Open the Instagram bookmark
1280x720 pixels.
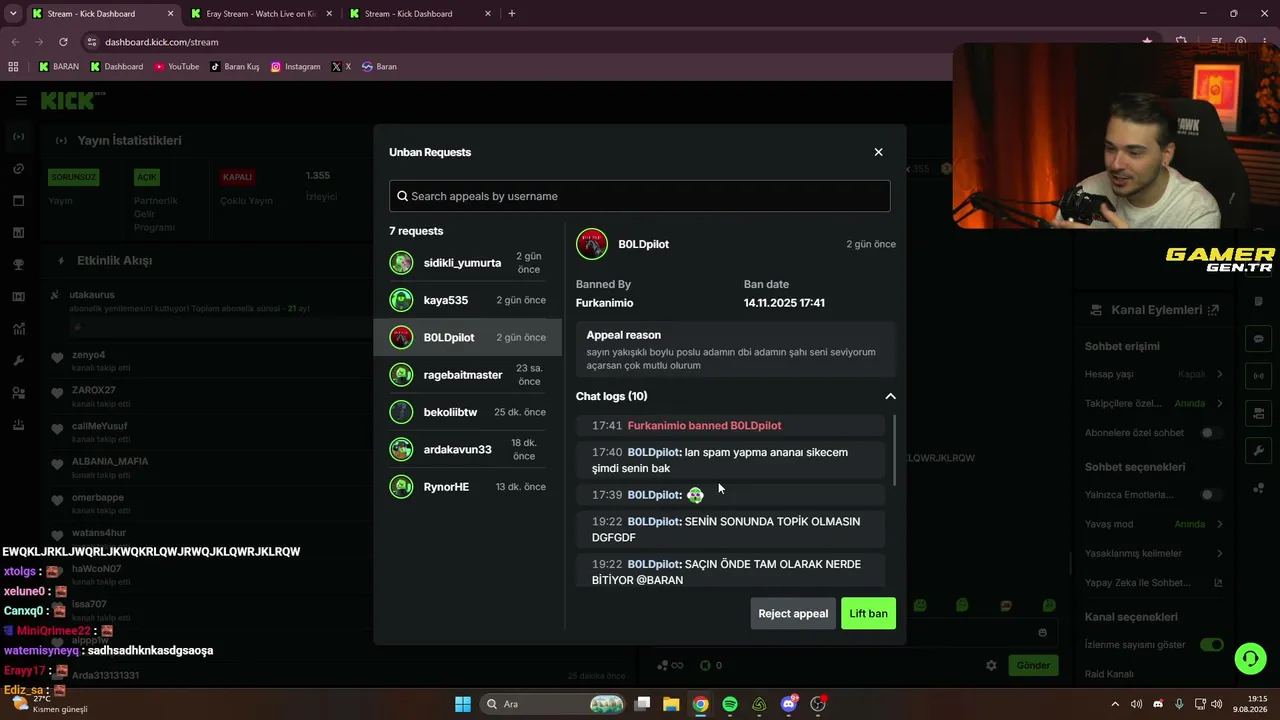click(x=295, y=67)
